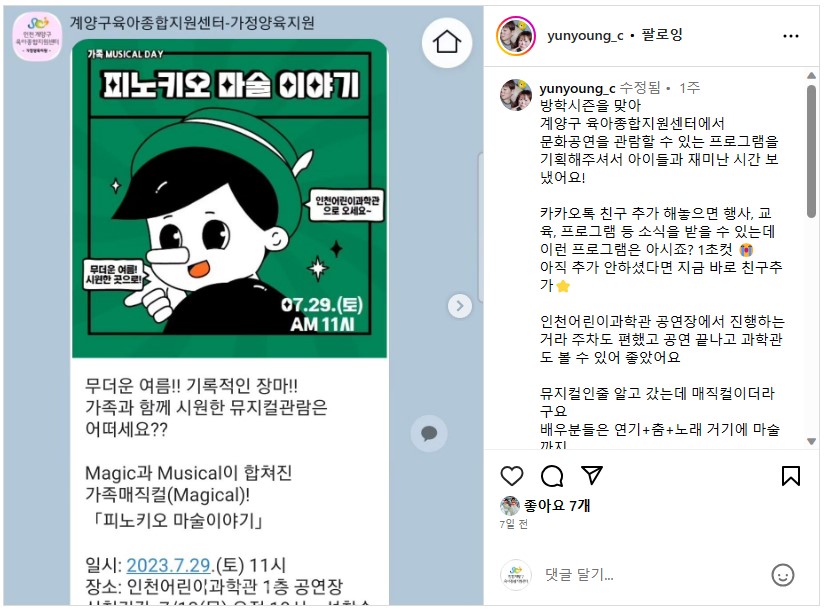Save the post with the bookmark icon
This screenshot has width=828, height=614.
pyautogui.click(x=791, y=476)
